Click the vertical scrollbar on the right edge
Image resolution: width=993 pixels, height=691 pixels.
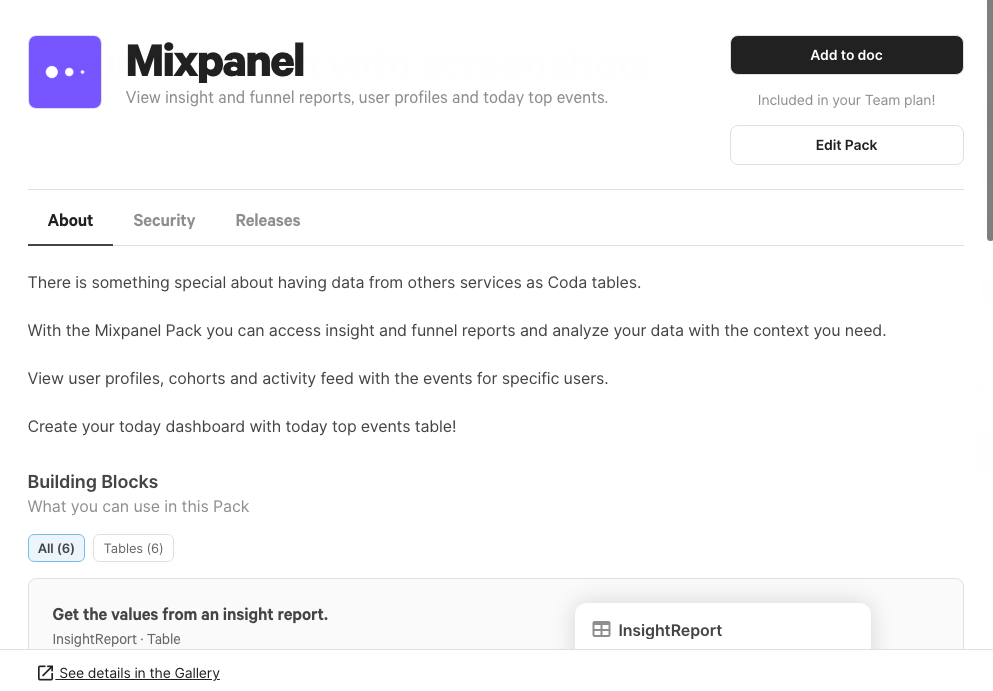tap(989, 120)
